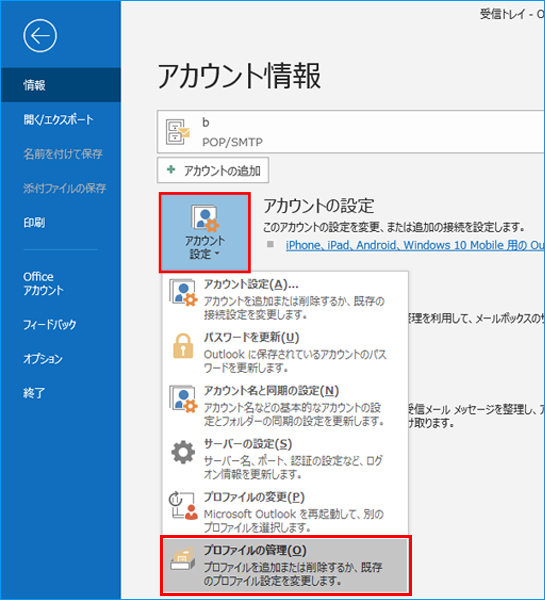Click the green plus icon for adding account
This screenshot has width=545, height=600.
(x=171, y=170)
